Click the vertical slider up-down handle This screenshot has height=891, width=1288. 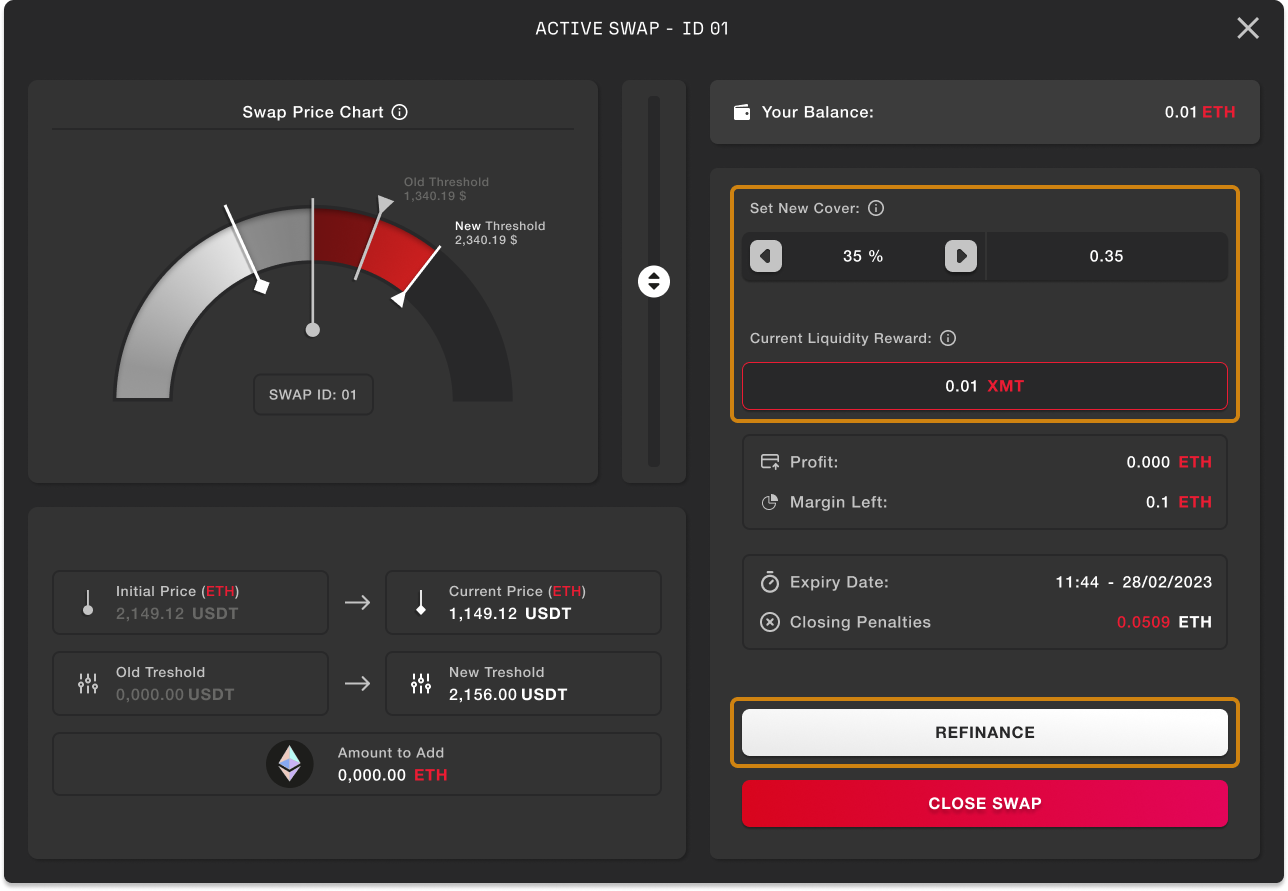click(x=654, y=282)
